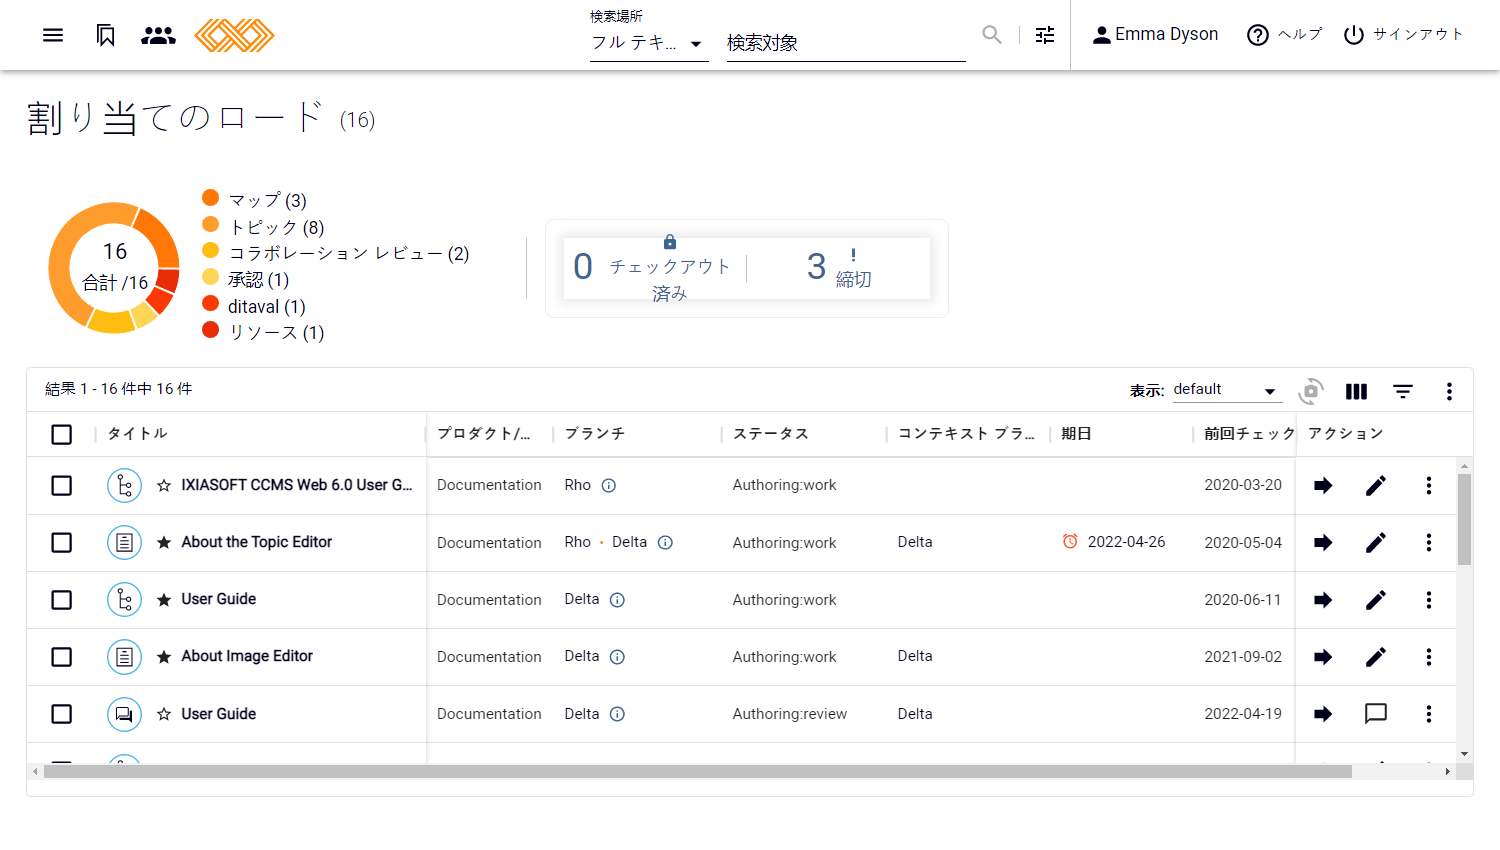The height and width of the screenshot is (850, 1500).
Task: Open advanced search options sliders icon
Action: click(x=1045, y=35)
